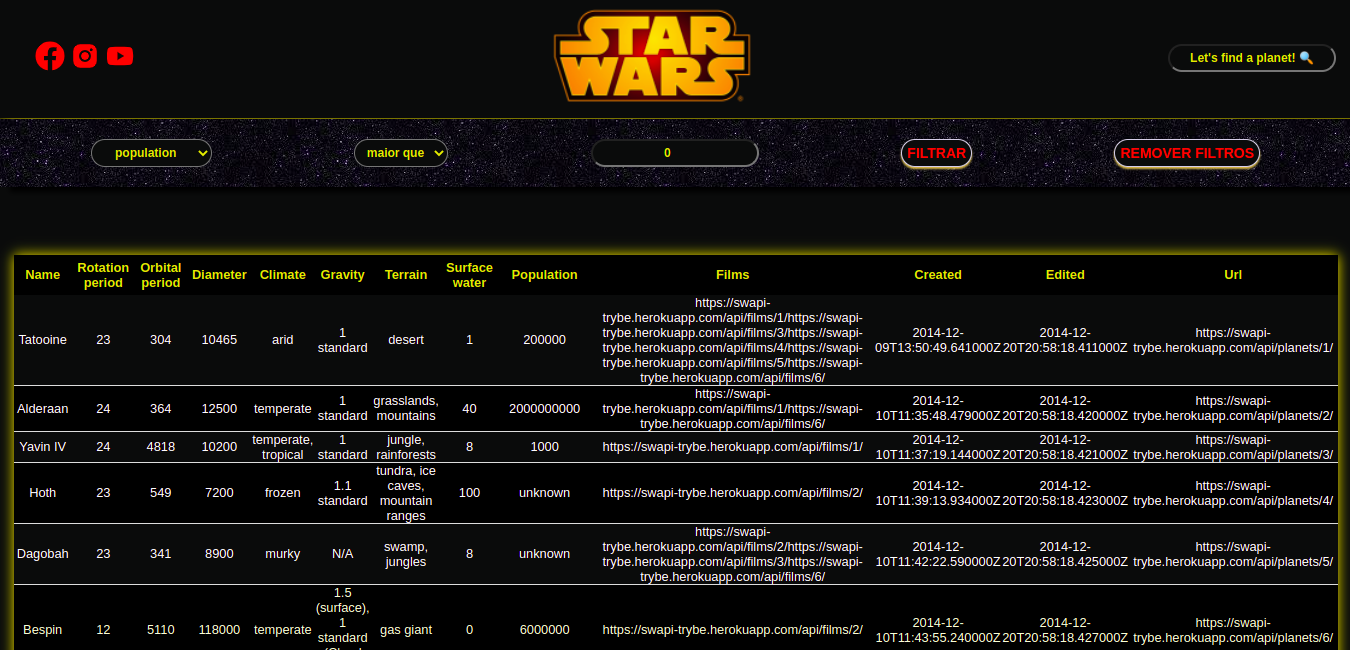Open the YouTube icon link
The image size is (1350, 650).
pyautogui.click(x=120, y=56)
